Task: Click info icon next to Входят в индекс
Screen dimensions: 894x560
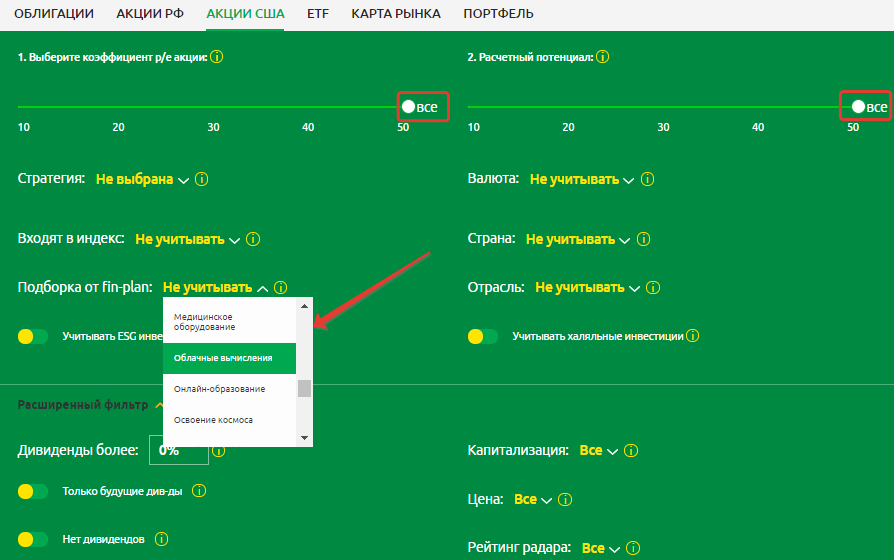Action: coord(253,240)
